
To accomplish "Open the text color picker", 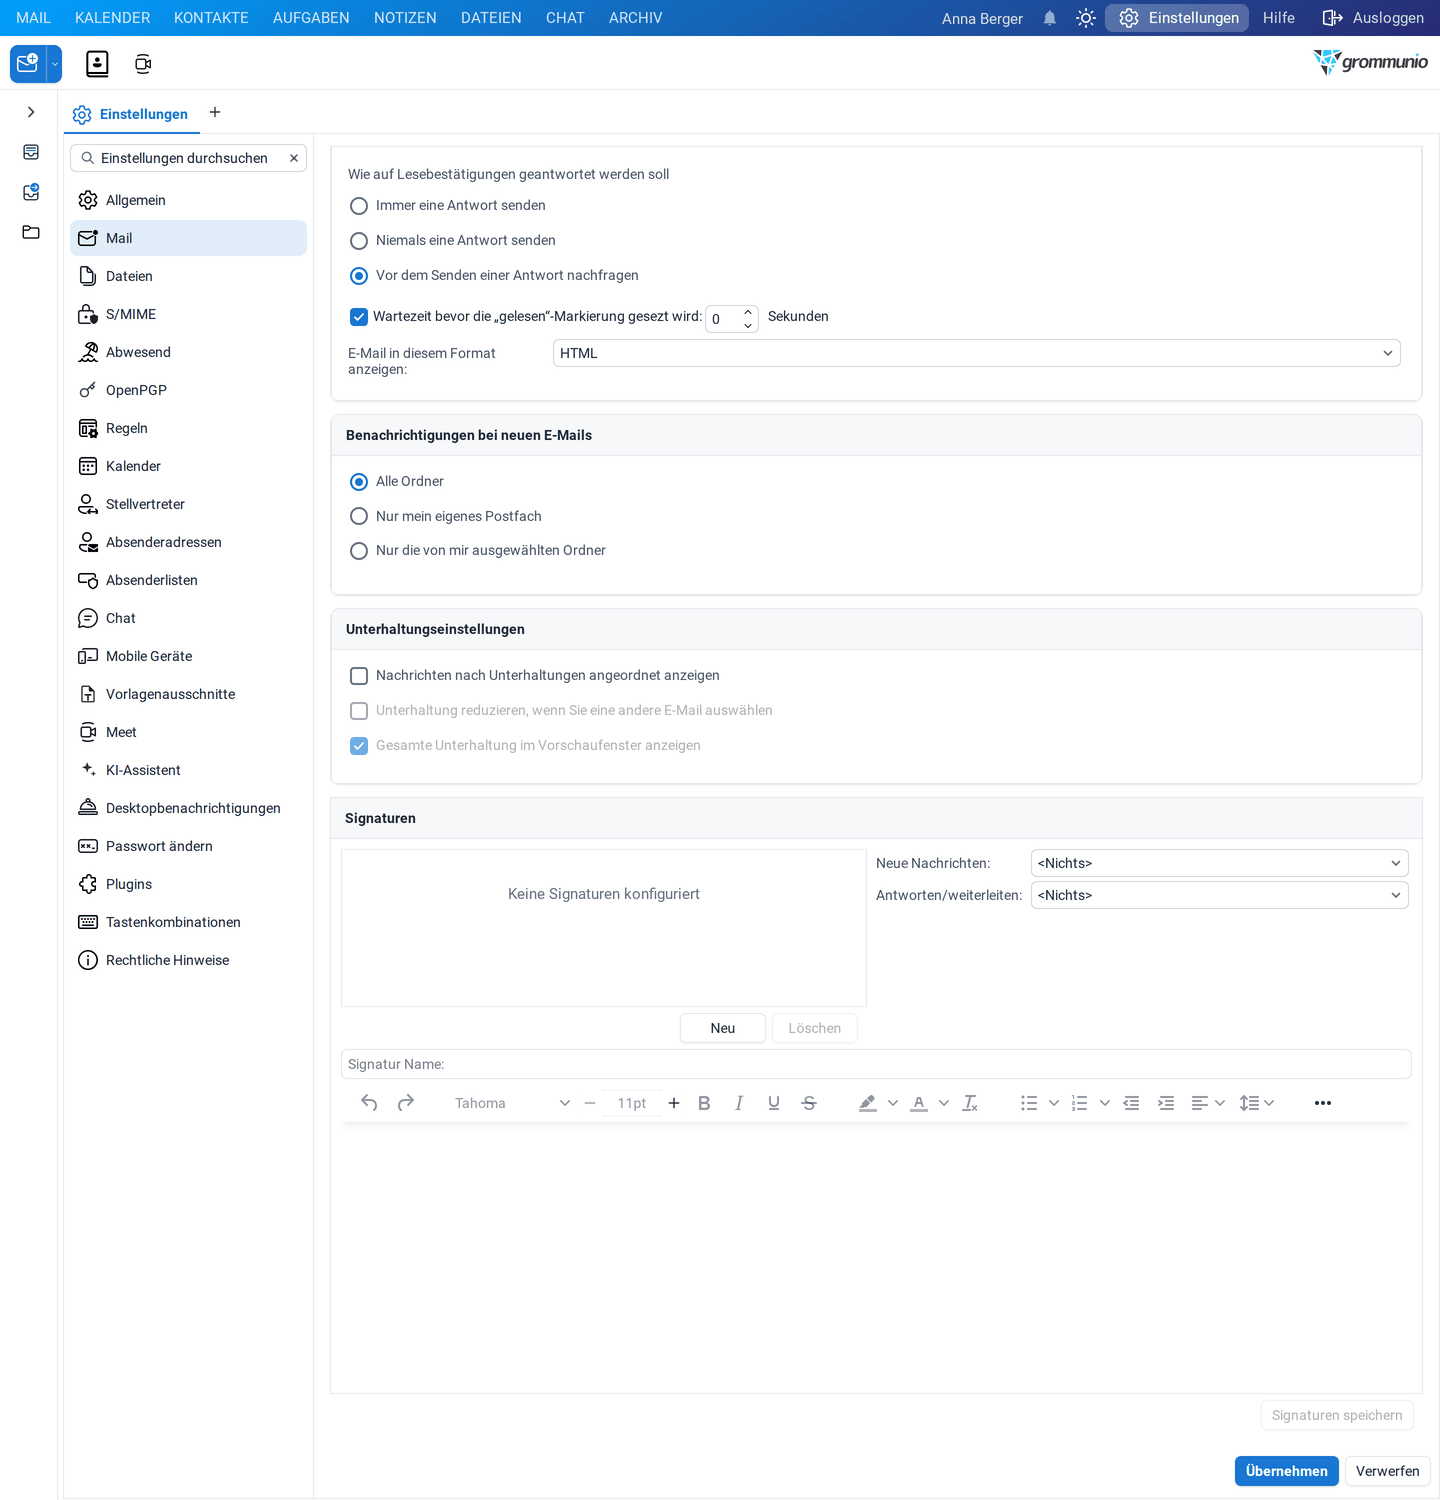I will point(943,1103).
